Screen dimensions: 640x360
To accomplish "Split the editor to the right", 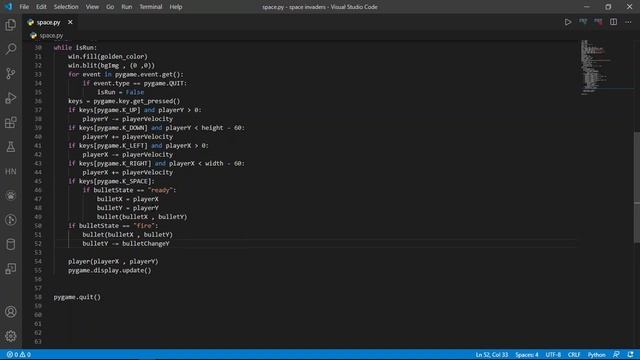I will point(613,22).
